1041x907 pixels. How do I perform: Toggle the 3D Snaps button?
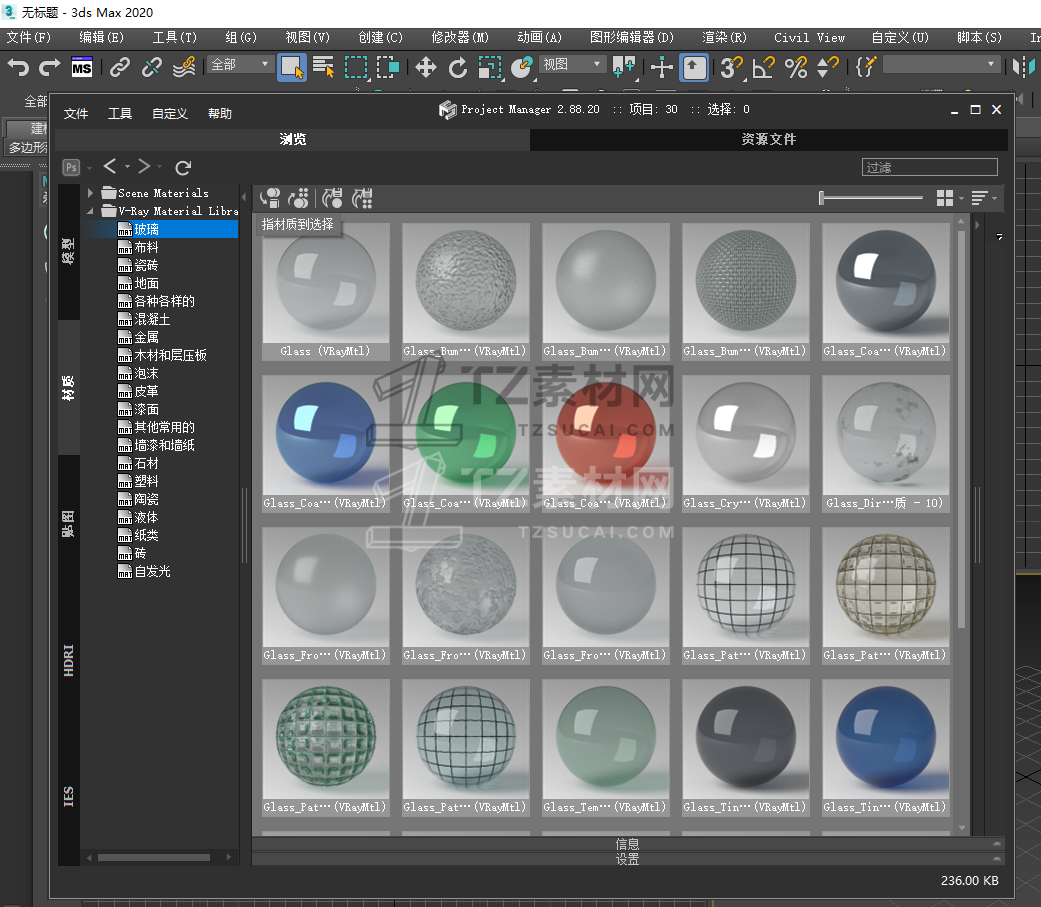(732, 68)
